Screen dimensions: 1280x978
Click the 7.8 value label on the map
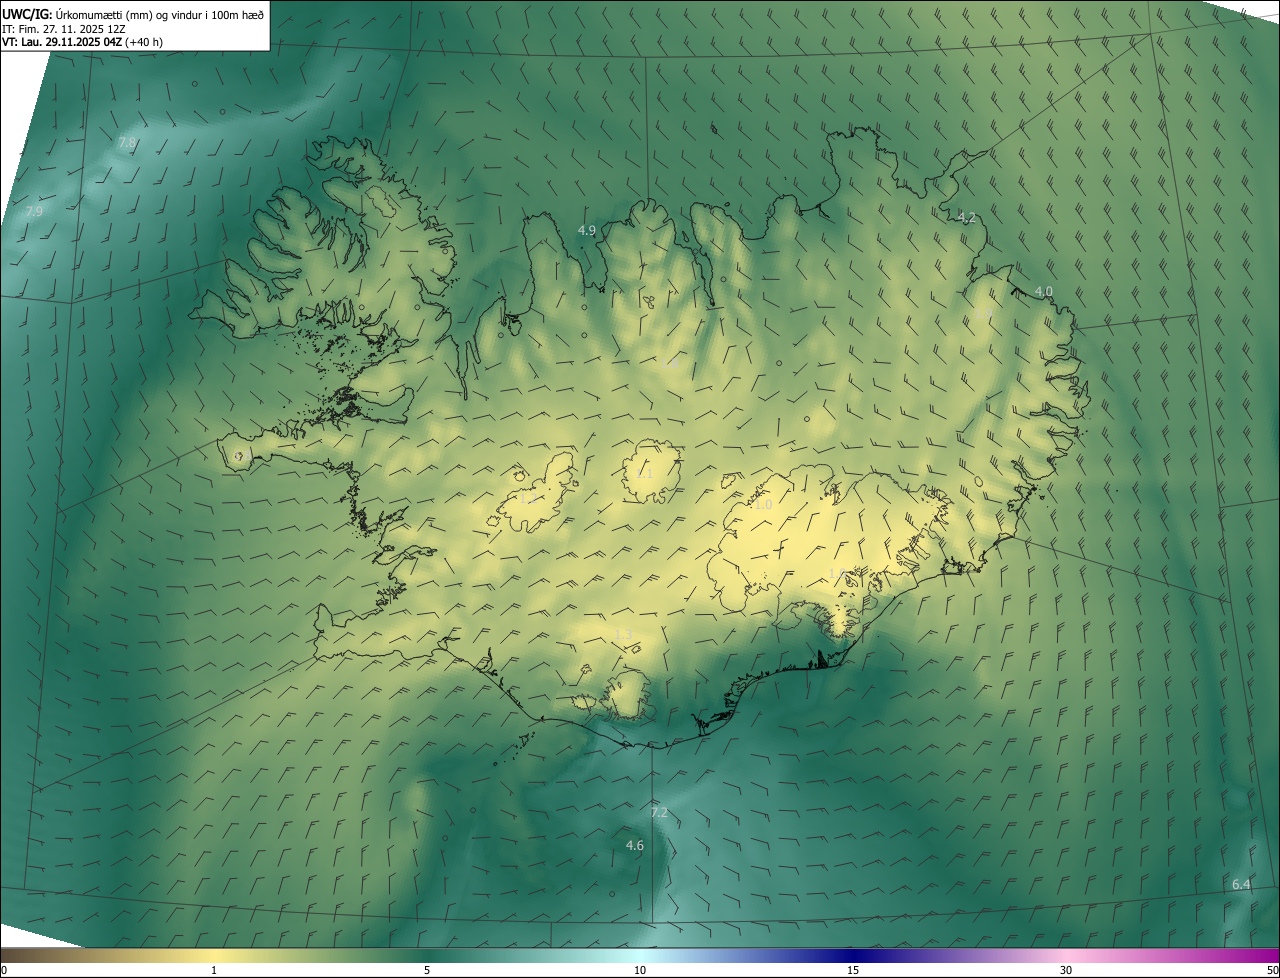click(127, 143)
